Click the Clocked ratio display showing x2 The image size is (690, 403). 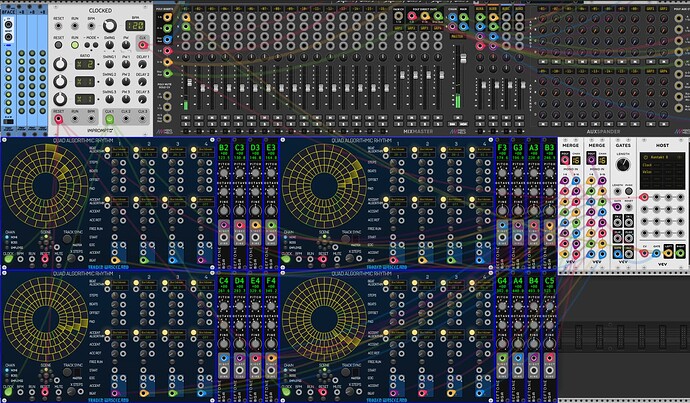[84, 64]
